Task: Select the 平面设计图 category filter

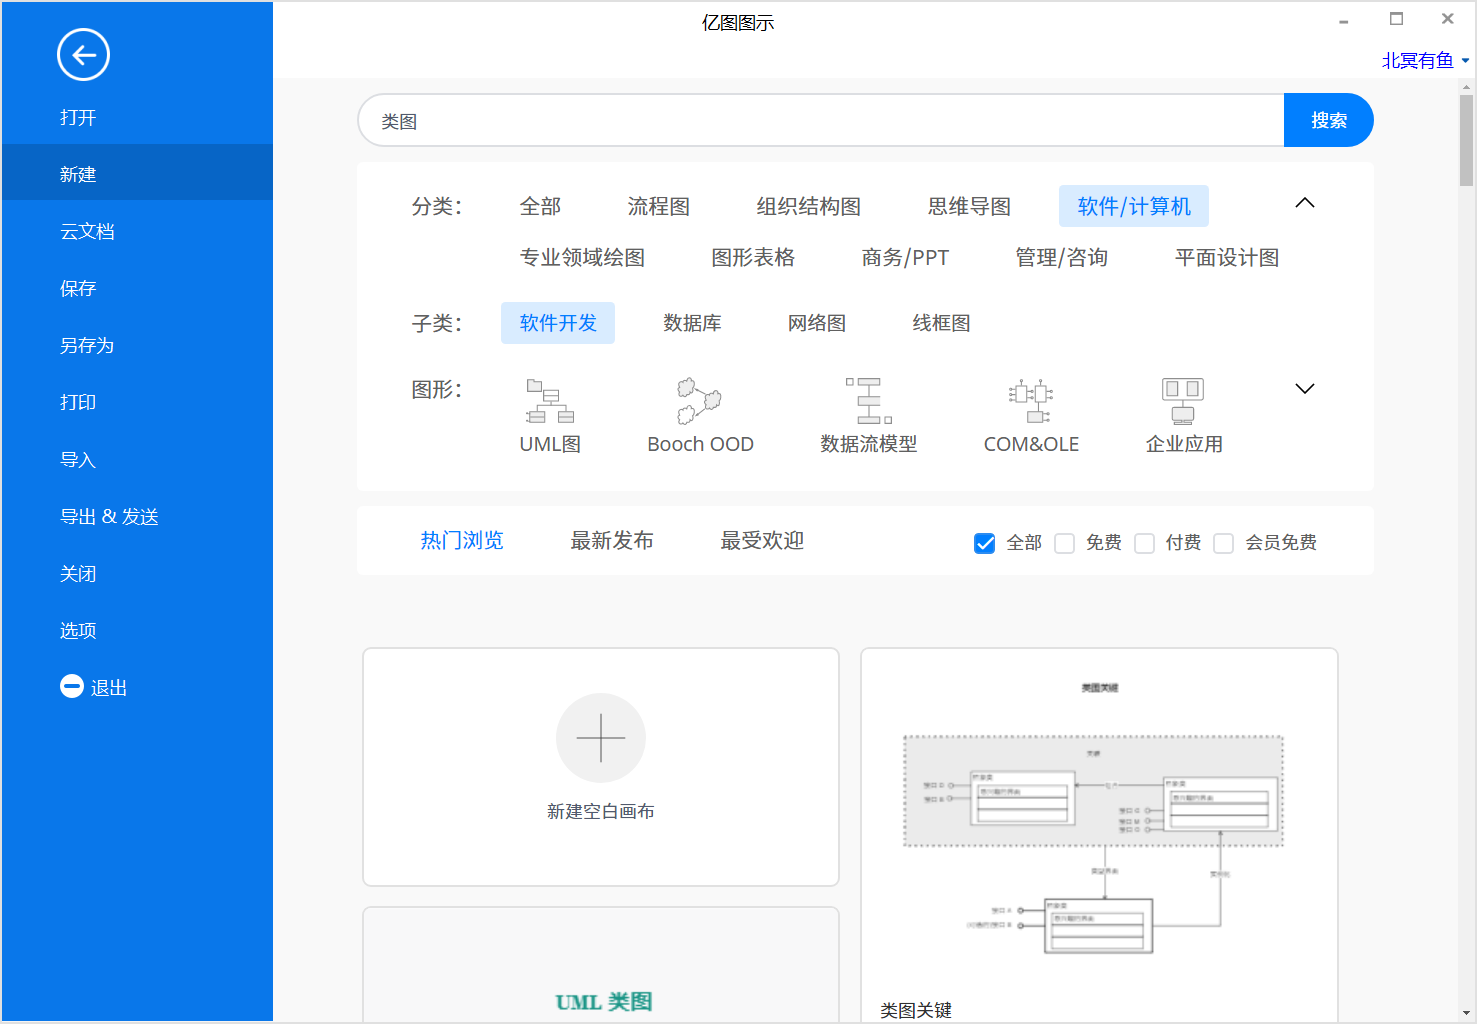Action: click(1227, 257)
